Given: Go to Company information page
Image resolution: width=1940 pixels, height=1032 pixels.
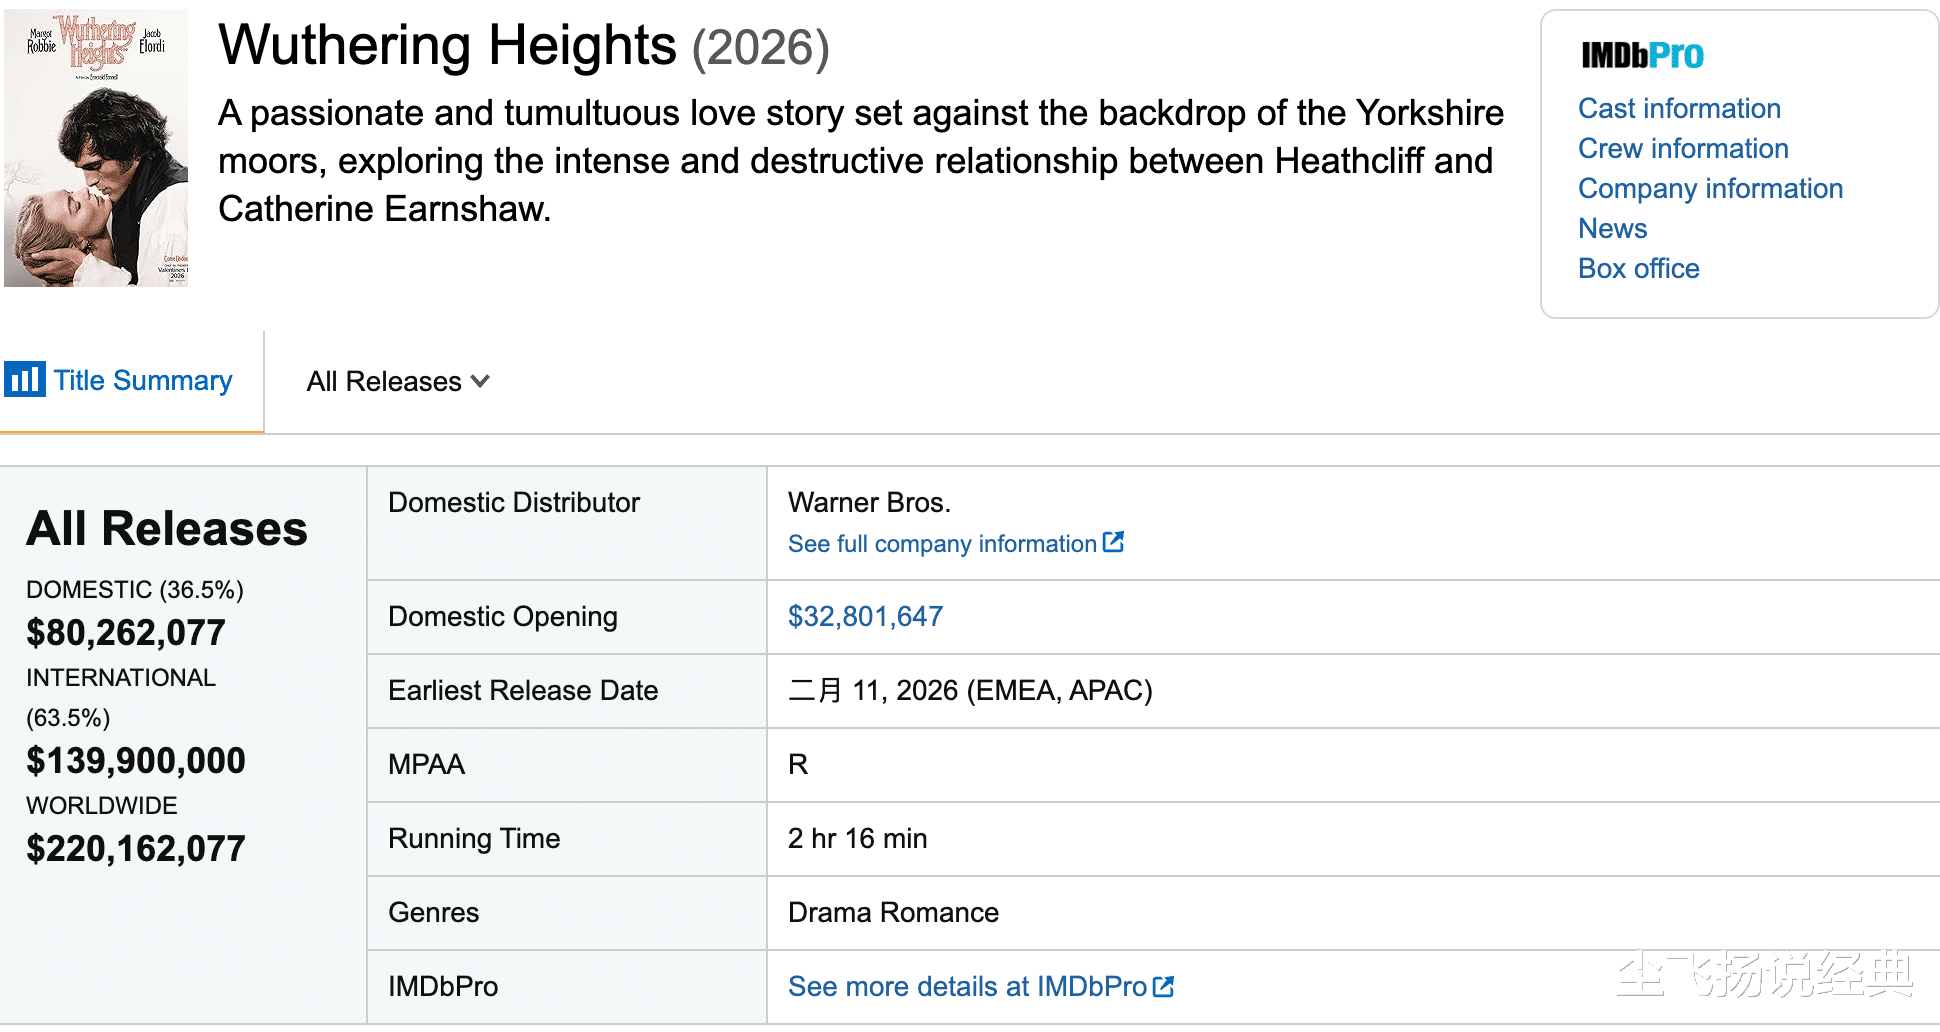Looking at the screenshot, I should click(x=1710, y=188).
